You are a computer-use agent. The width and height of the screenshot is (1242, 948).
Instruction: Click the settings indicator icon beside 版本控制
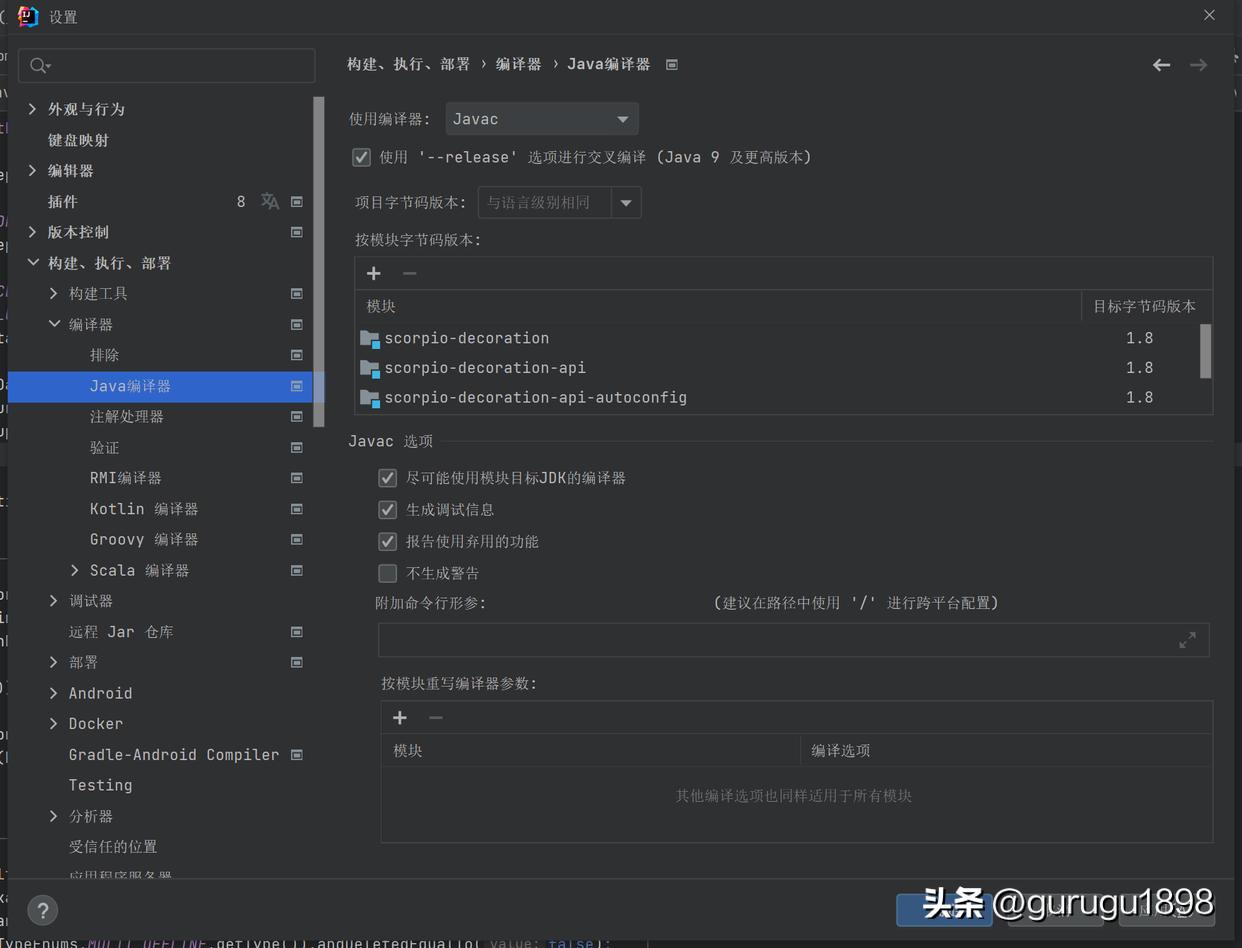coord(296,232)
